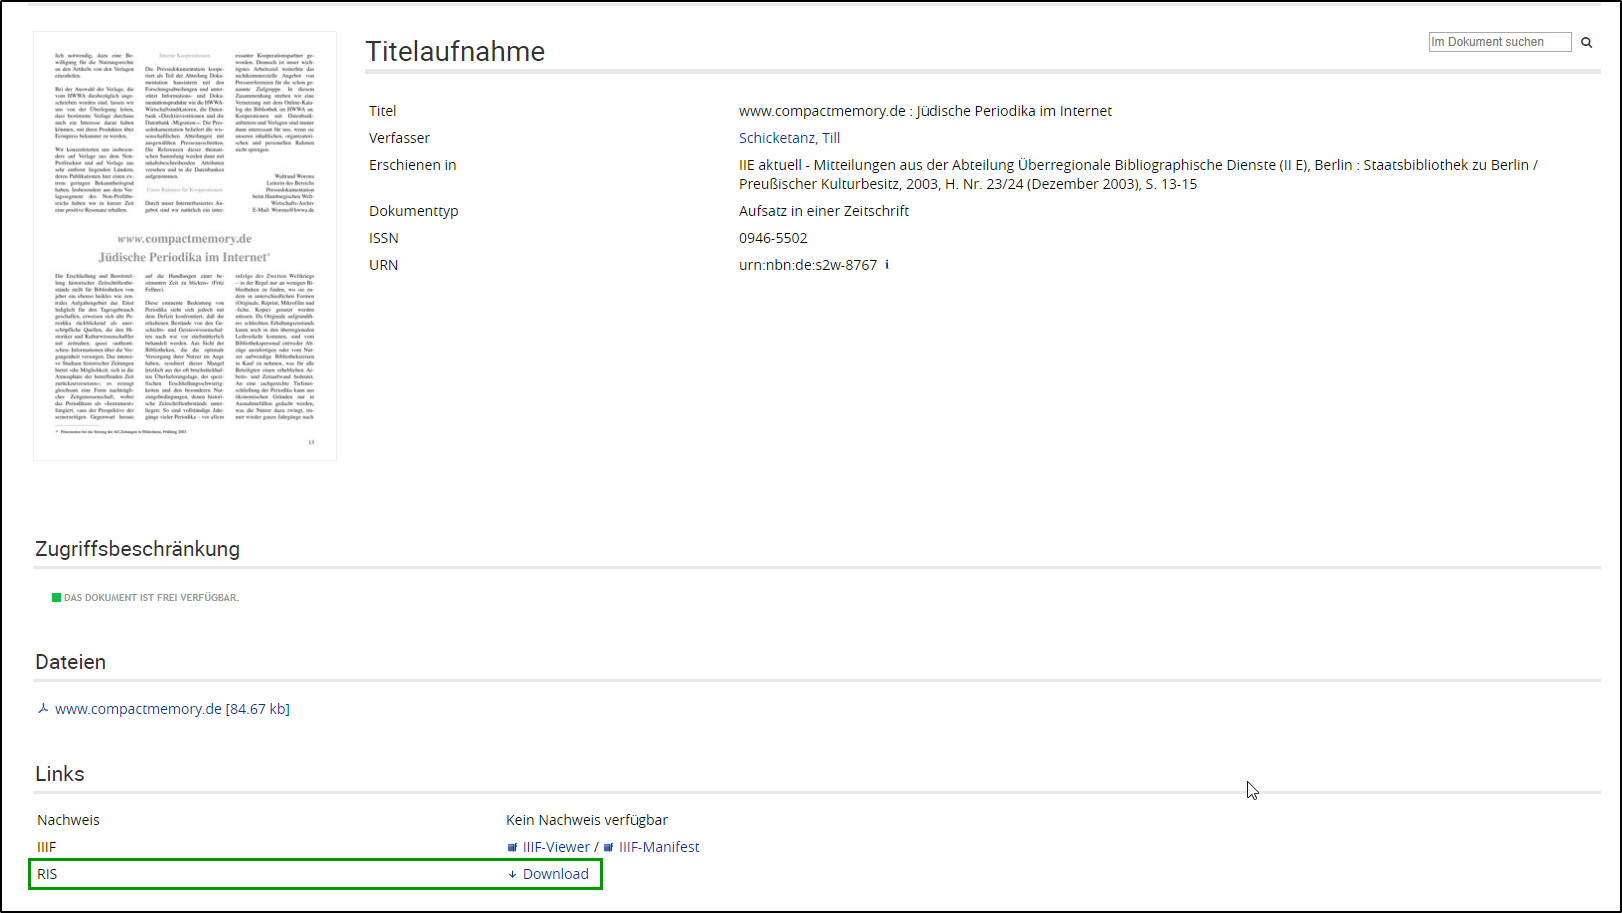Viewport: 1622px width, 913px height.
Task: Download the RIS citation file
Action: coord(555,874)
